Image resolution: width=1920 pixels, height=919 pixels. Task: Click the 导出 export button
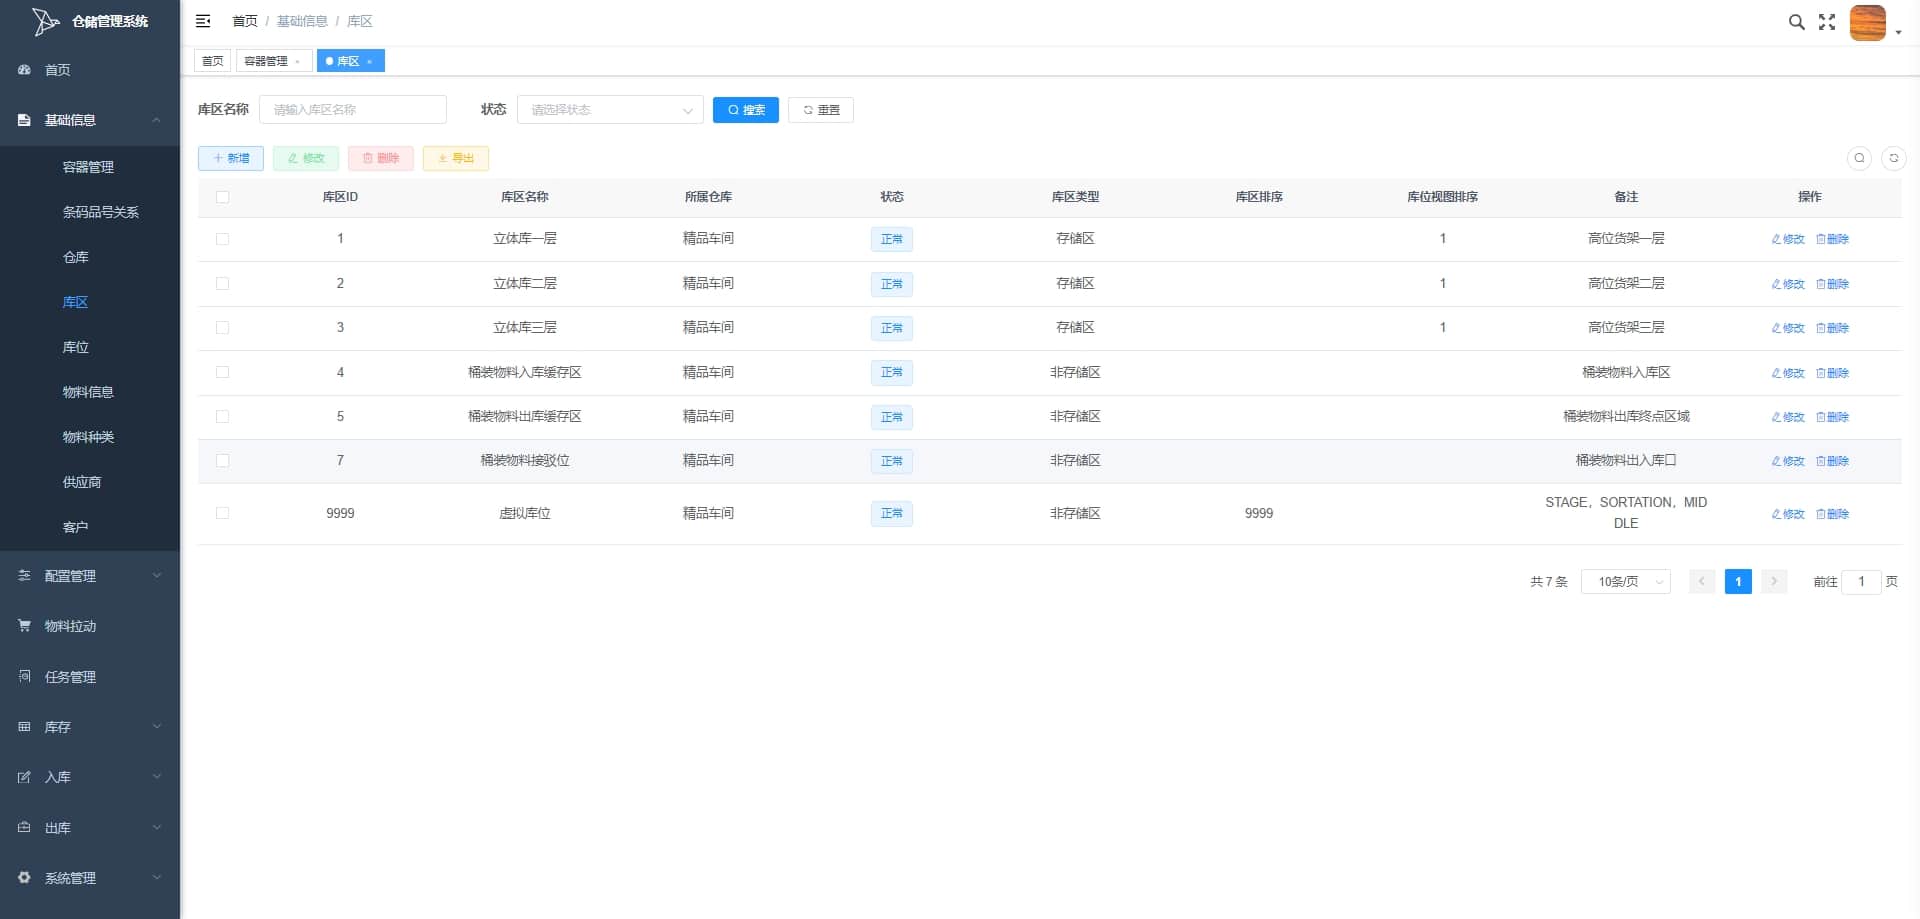click(x=456, y=158)
